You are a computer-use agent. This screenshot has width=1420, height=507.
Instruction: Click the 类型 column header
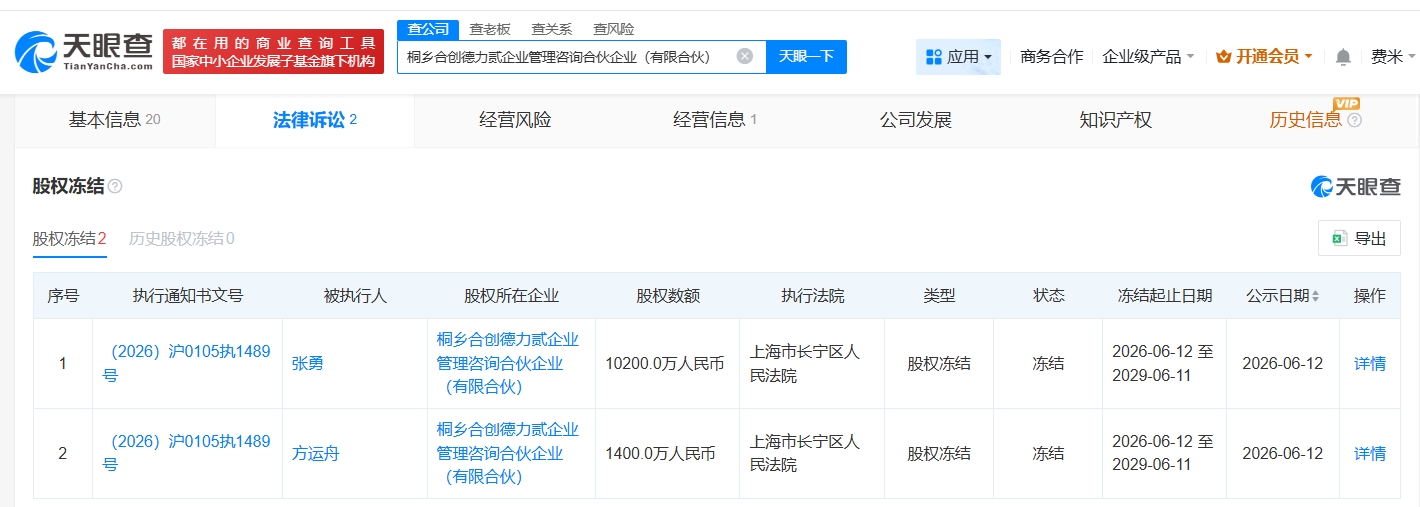939,296
